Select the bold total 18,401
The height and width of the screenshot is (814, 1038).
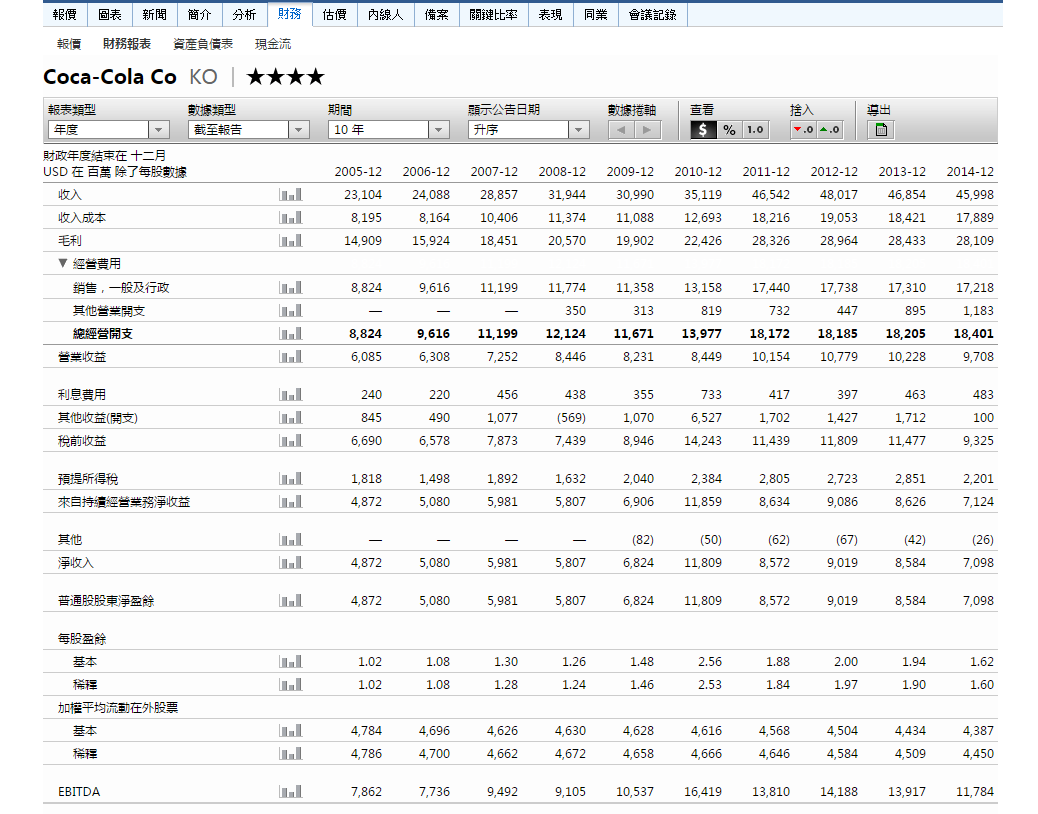coord(973,334)
